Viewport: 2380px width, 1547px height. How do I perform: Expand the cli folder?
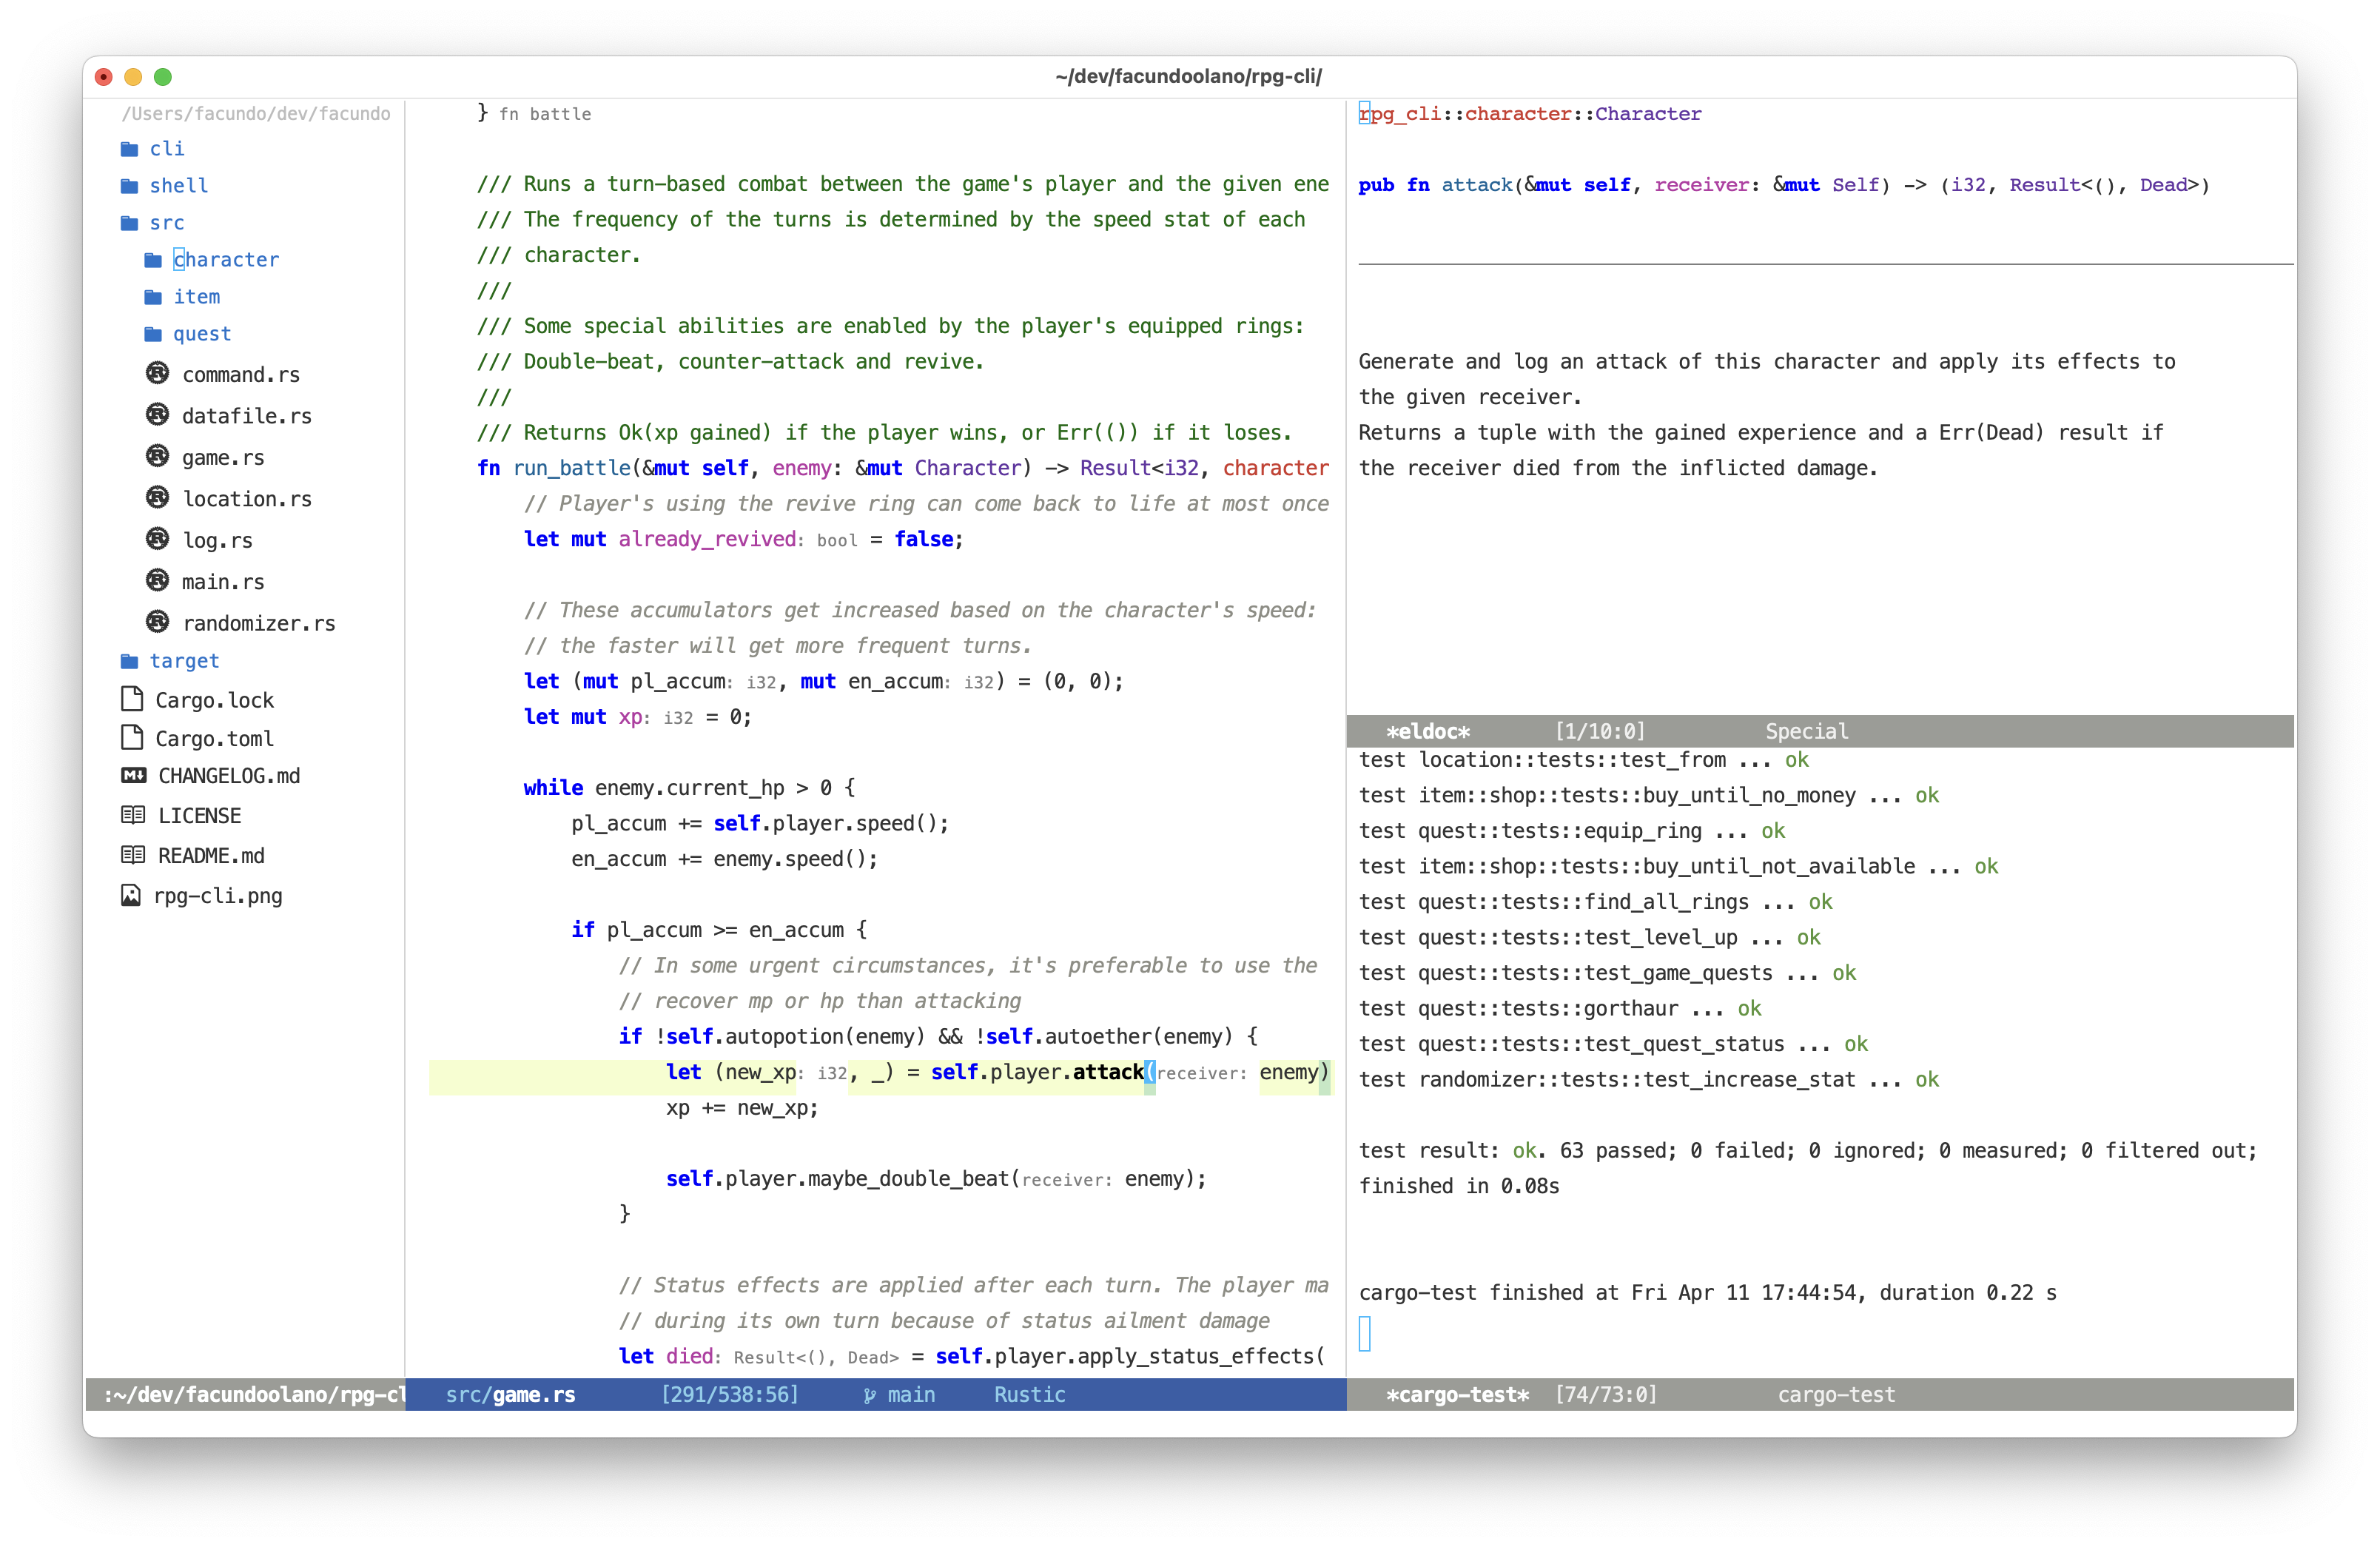[x=166, y=149]
